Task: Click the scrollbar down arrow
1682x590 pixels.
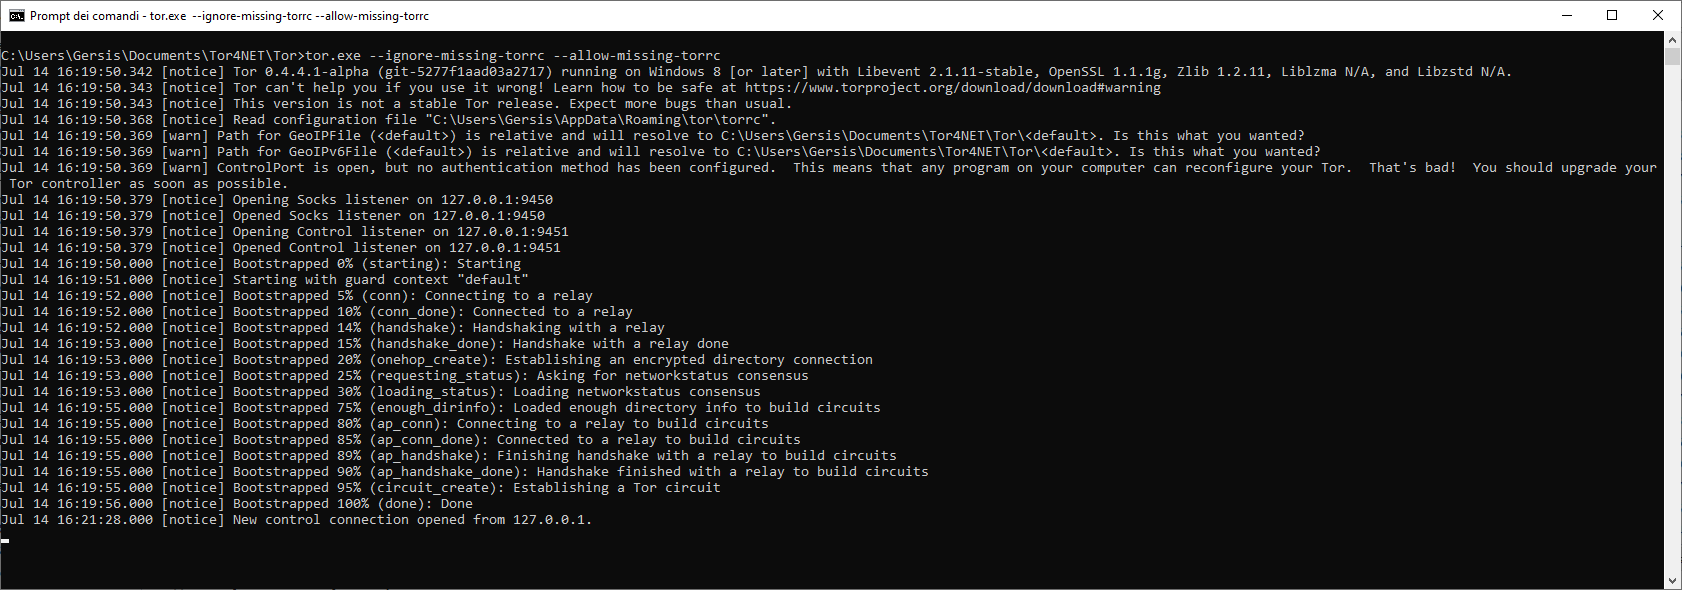Action: tap(1672, 579)
